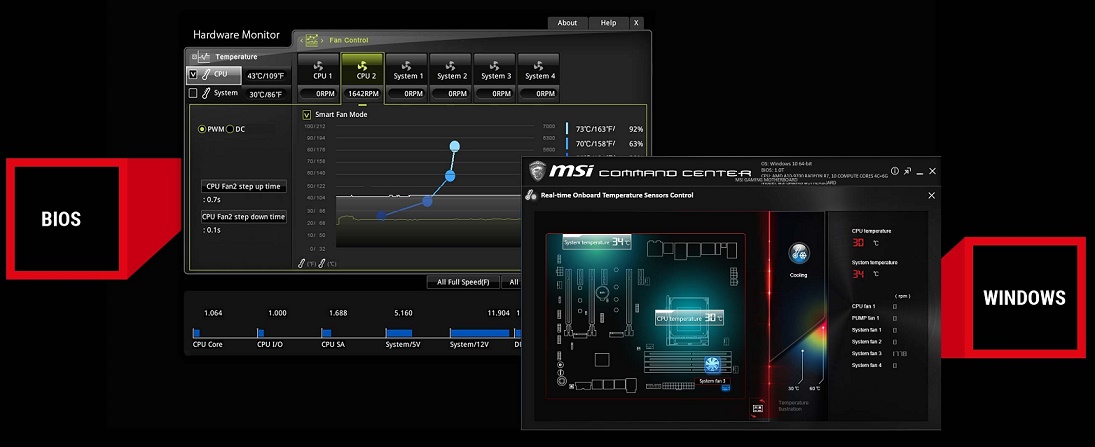
Task: Click the fan curve point at 40/104
Action: pos(427,201)
